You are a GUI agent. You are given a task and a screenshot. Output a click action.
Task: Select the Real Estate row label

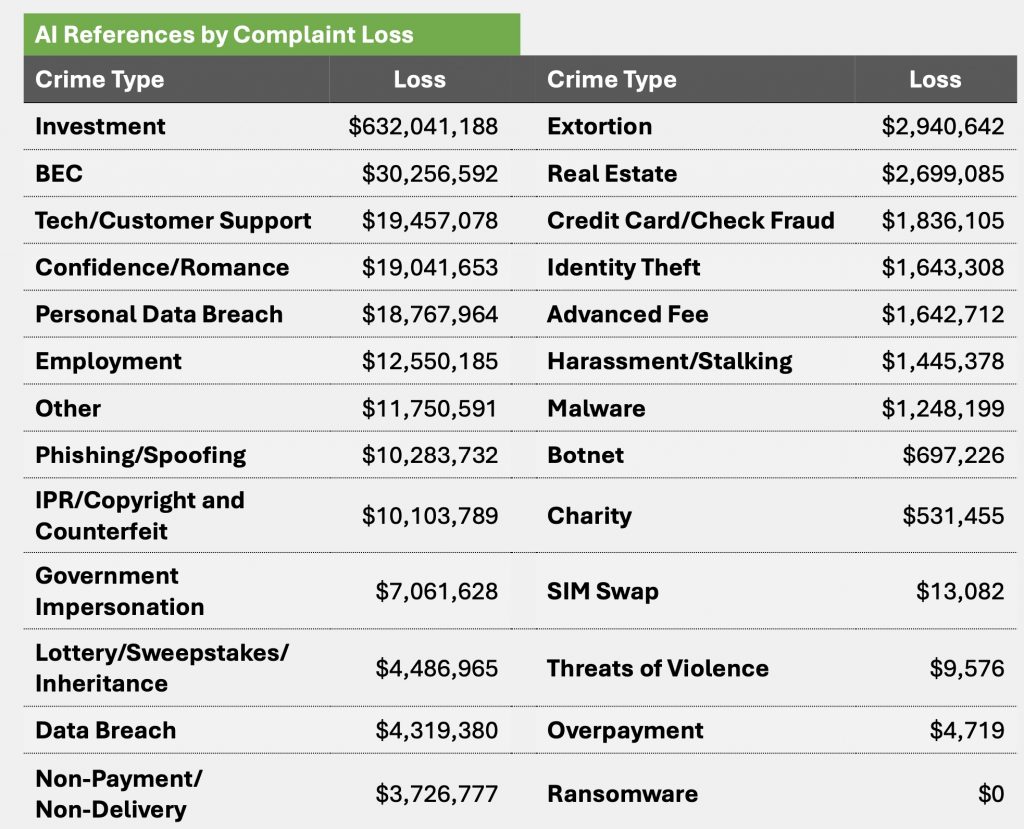pyautogui.click(x=612, y=174)
